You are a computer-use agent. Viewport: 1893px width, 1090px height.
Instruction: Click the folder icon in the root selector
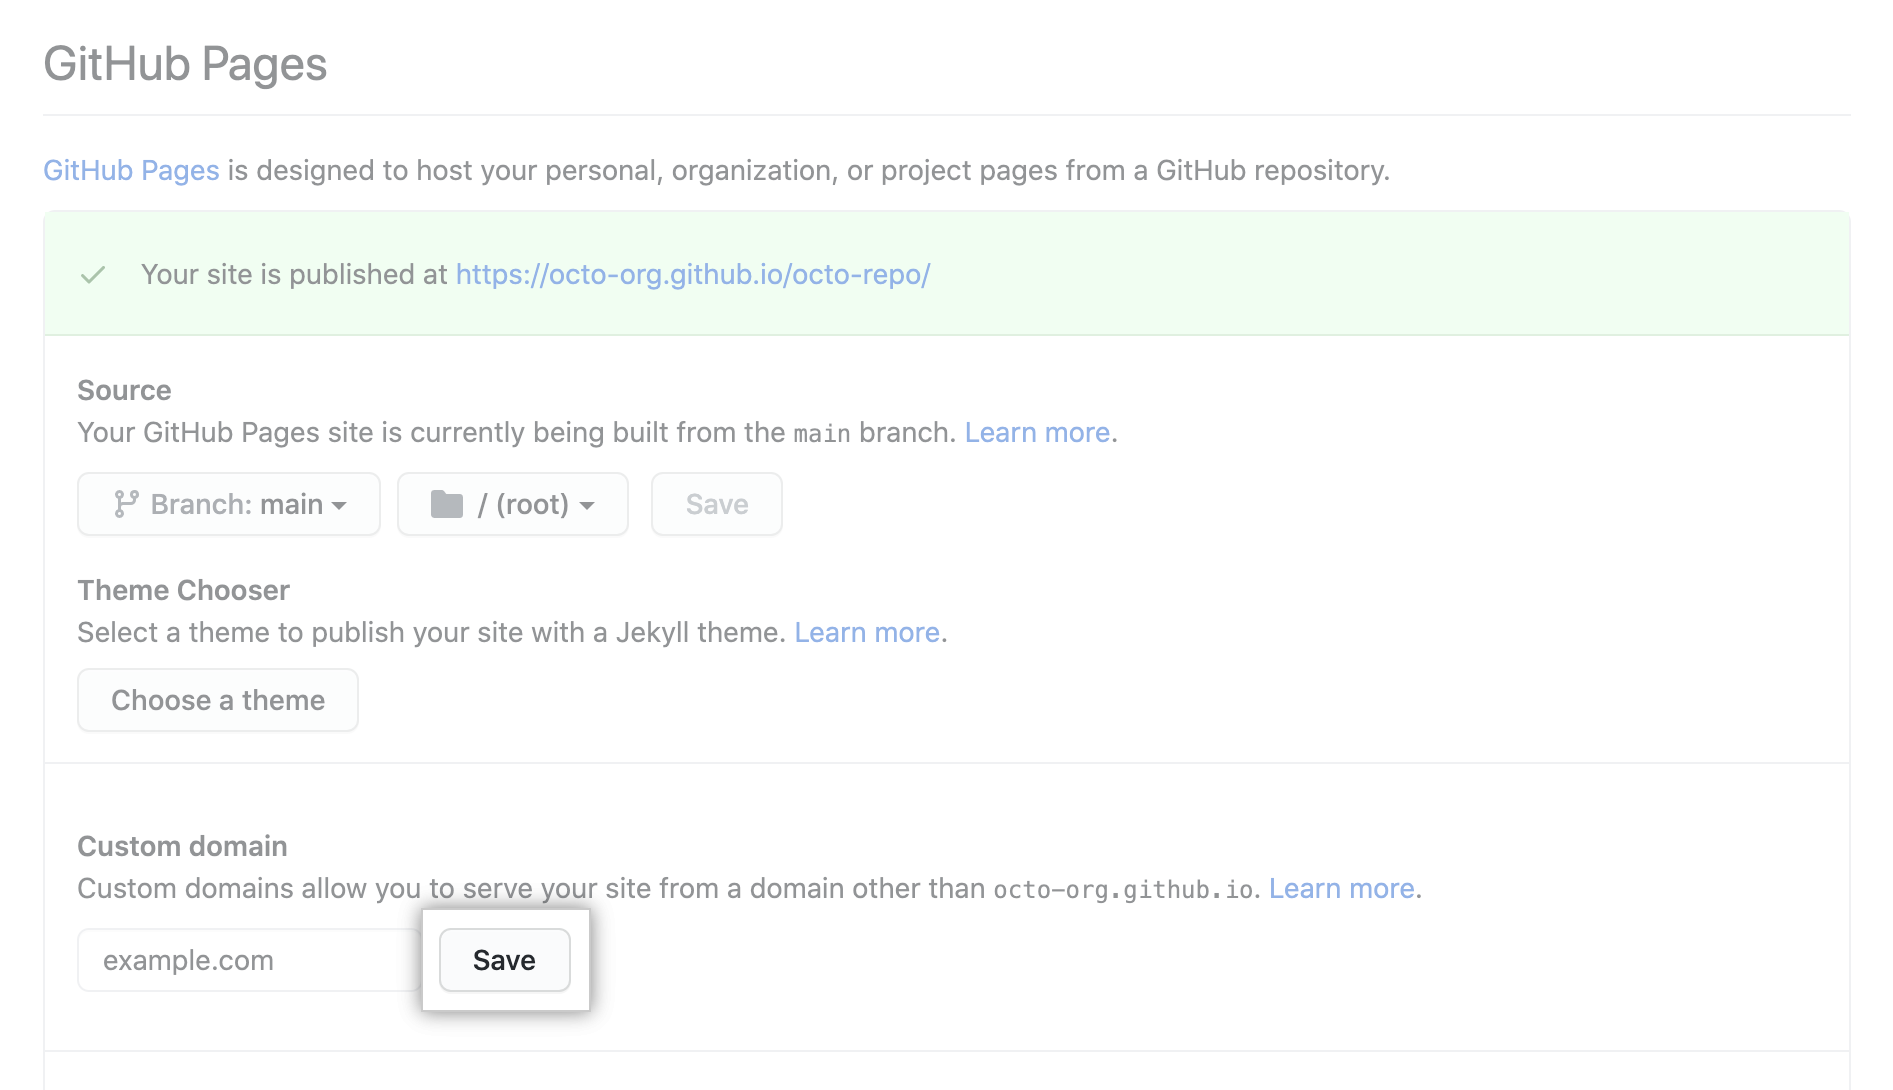[447, 504]
